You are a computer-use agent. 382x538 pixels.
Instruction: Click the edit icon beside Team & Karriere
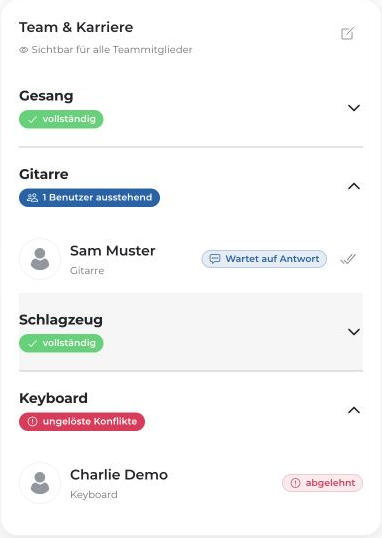point(347,33)
